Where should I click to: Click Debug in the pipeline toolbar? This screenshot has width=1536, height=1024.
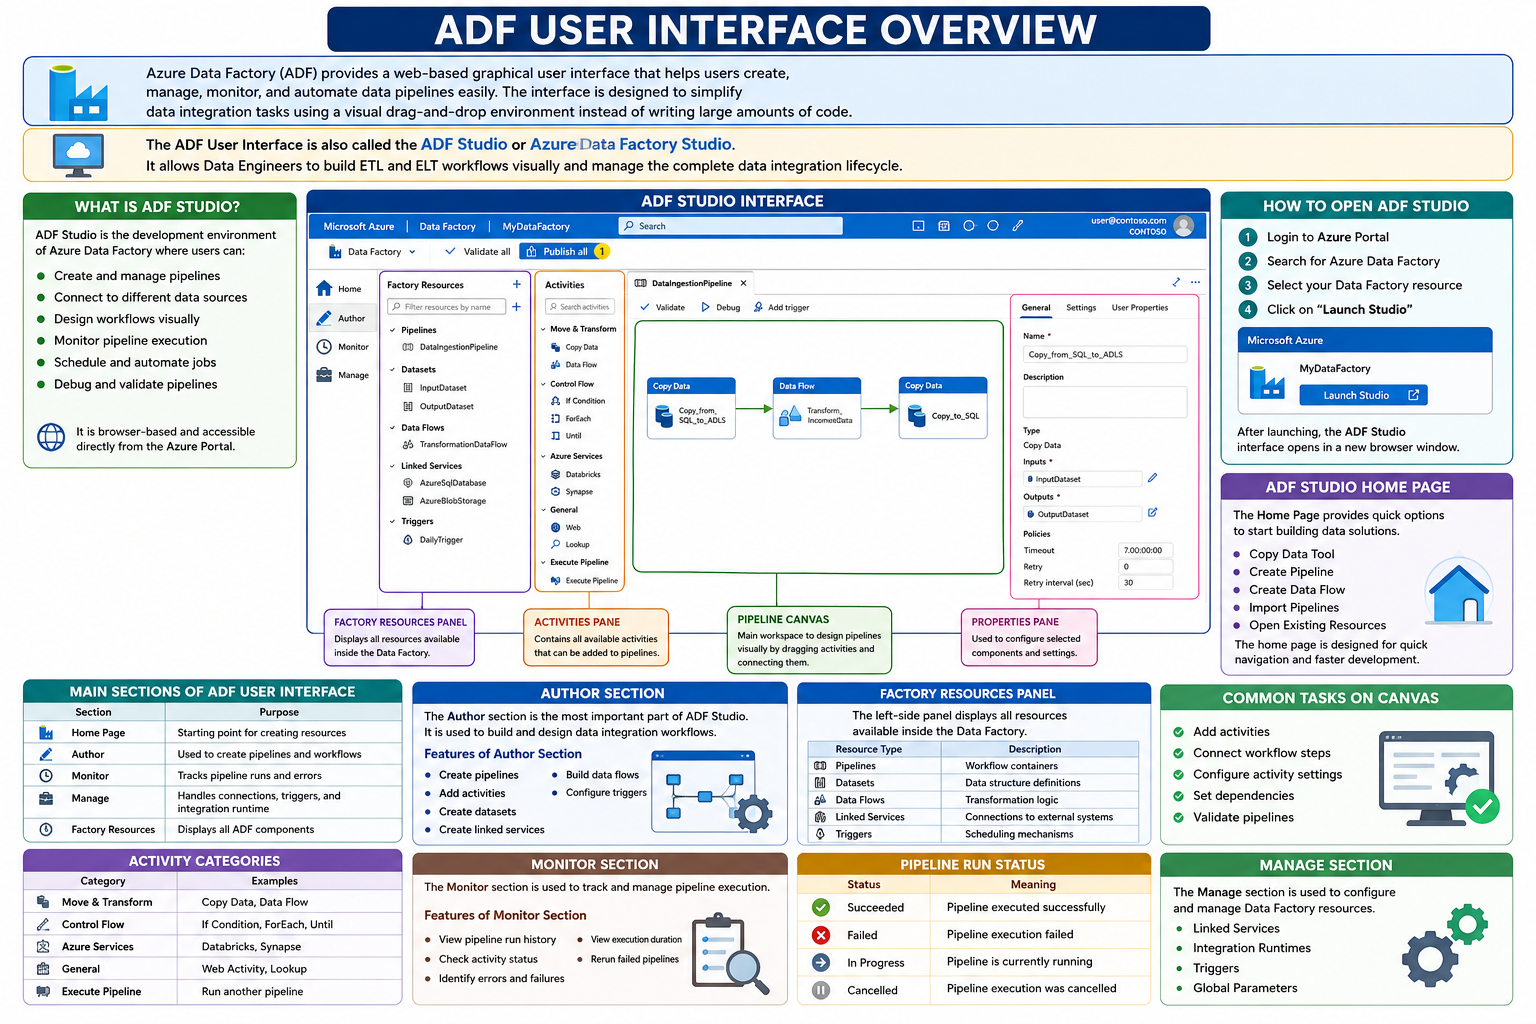click(721, 308)
